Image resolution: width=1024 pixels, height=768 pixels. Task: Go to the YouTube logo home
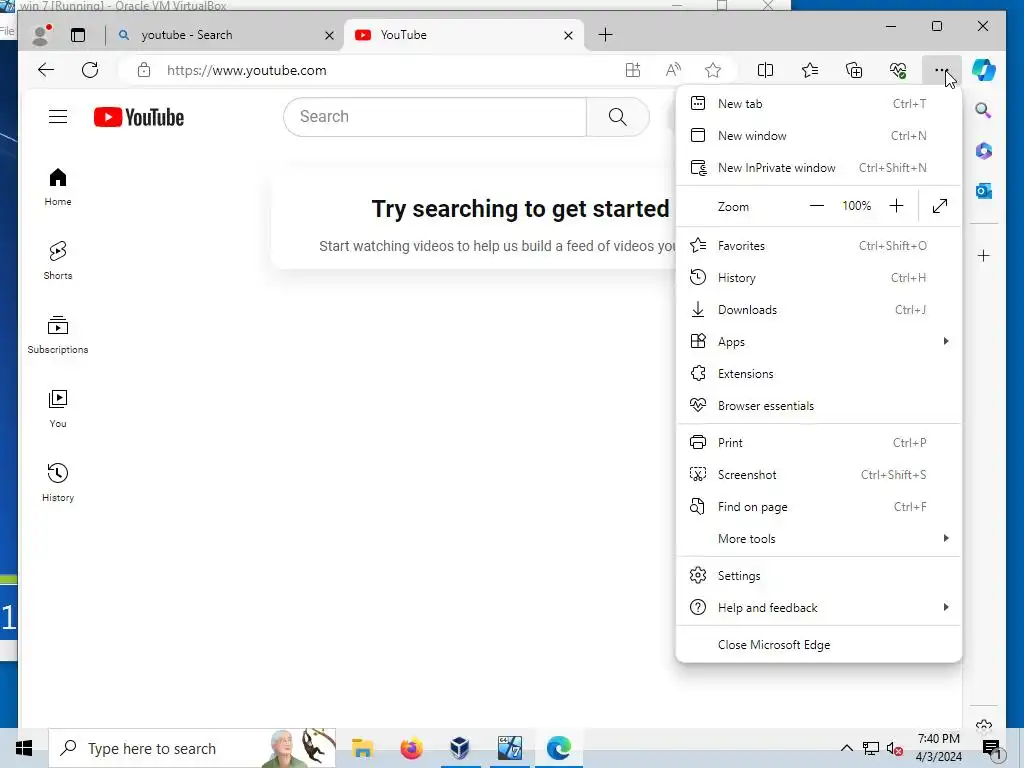click(x=138, y=117)
